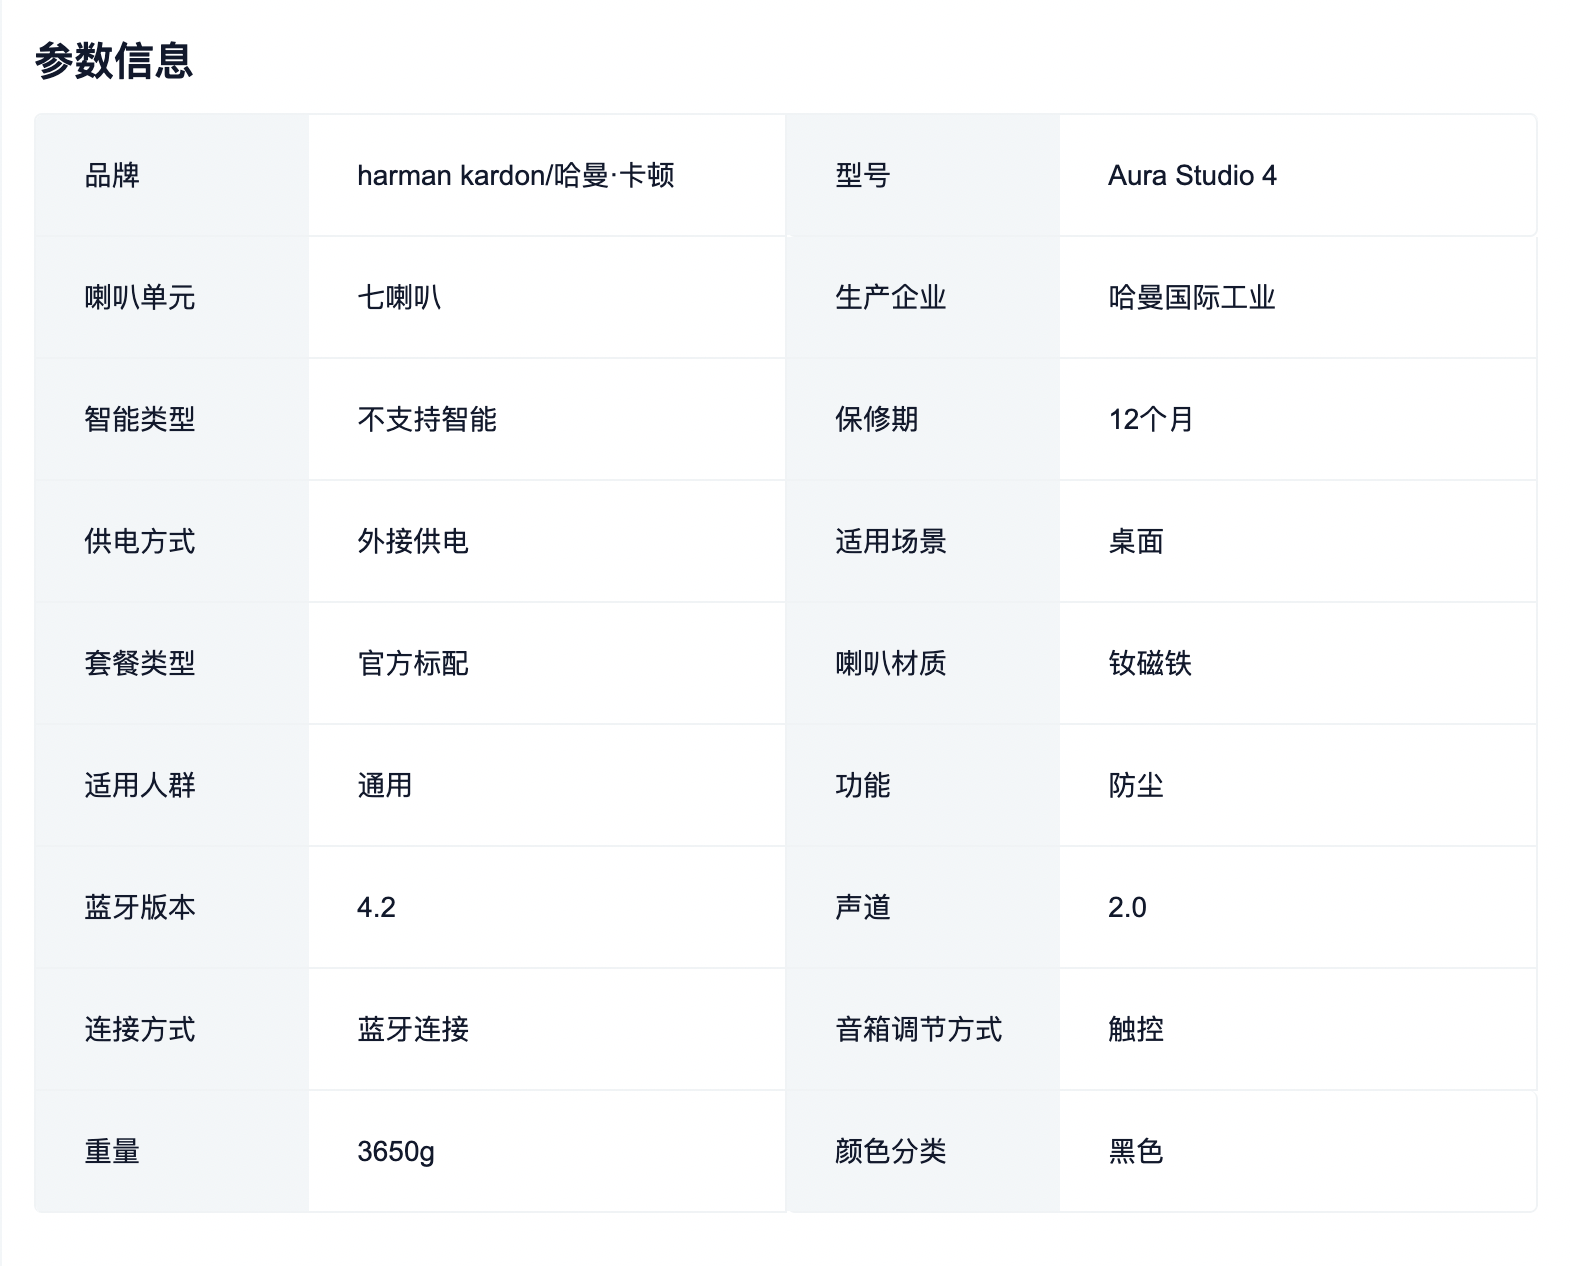Select the 连接方式 label cell

tap(172, 1030)
